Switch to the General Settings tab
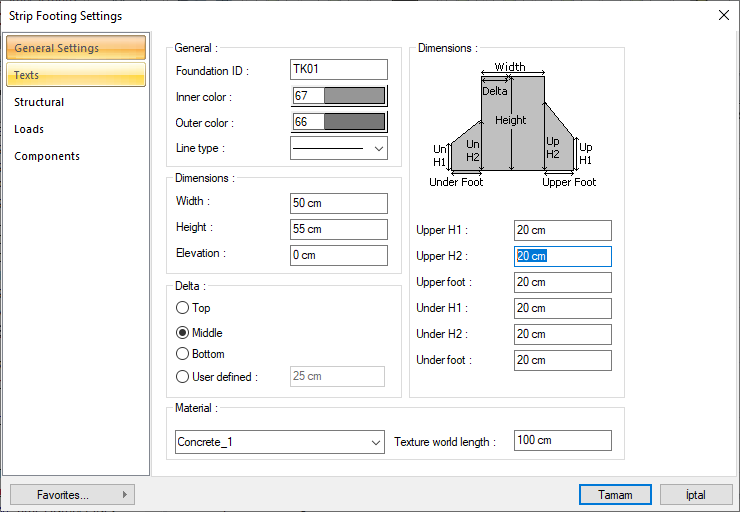 pos(75,48)
